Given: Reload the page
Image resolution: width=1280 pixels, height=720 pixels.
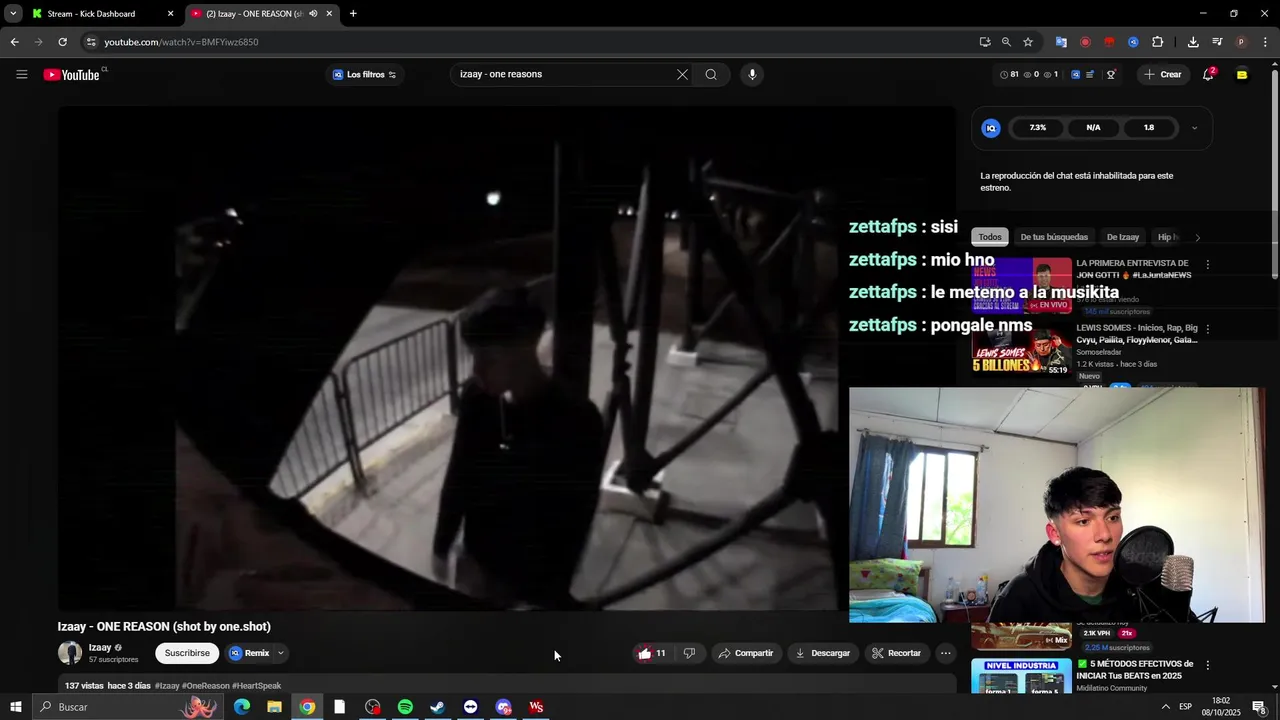Looking at the screenshot, I should click(62, 42).
